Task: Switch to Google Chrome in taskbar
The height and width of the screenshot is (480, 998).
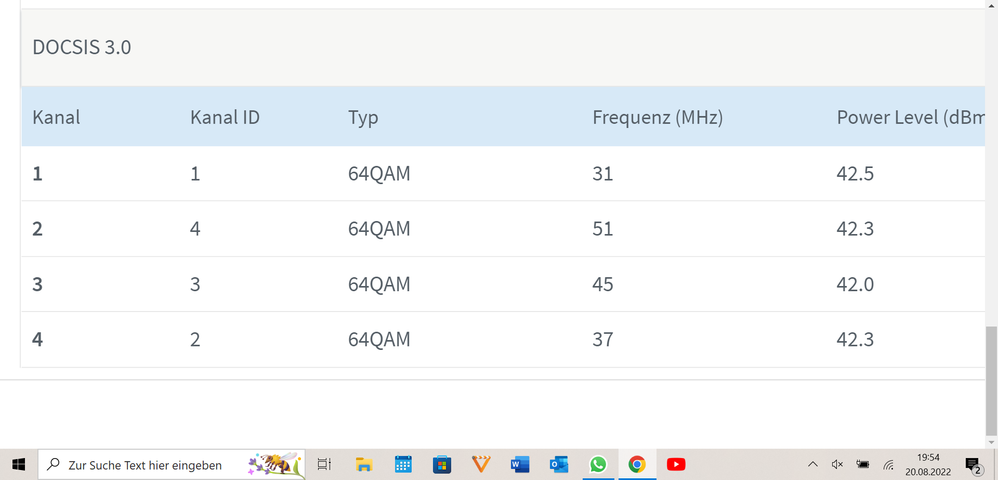Action: pyautogui.click(x=636, y=465)
